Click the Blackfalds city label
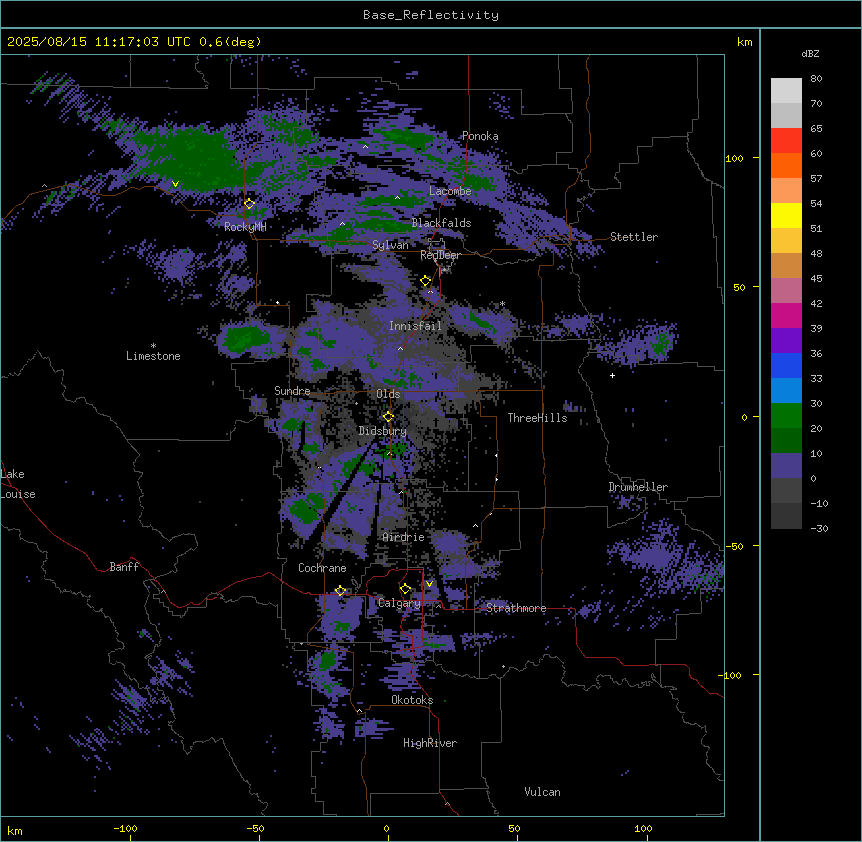The image size is (862, 842). [x=441, y=223]
